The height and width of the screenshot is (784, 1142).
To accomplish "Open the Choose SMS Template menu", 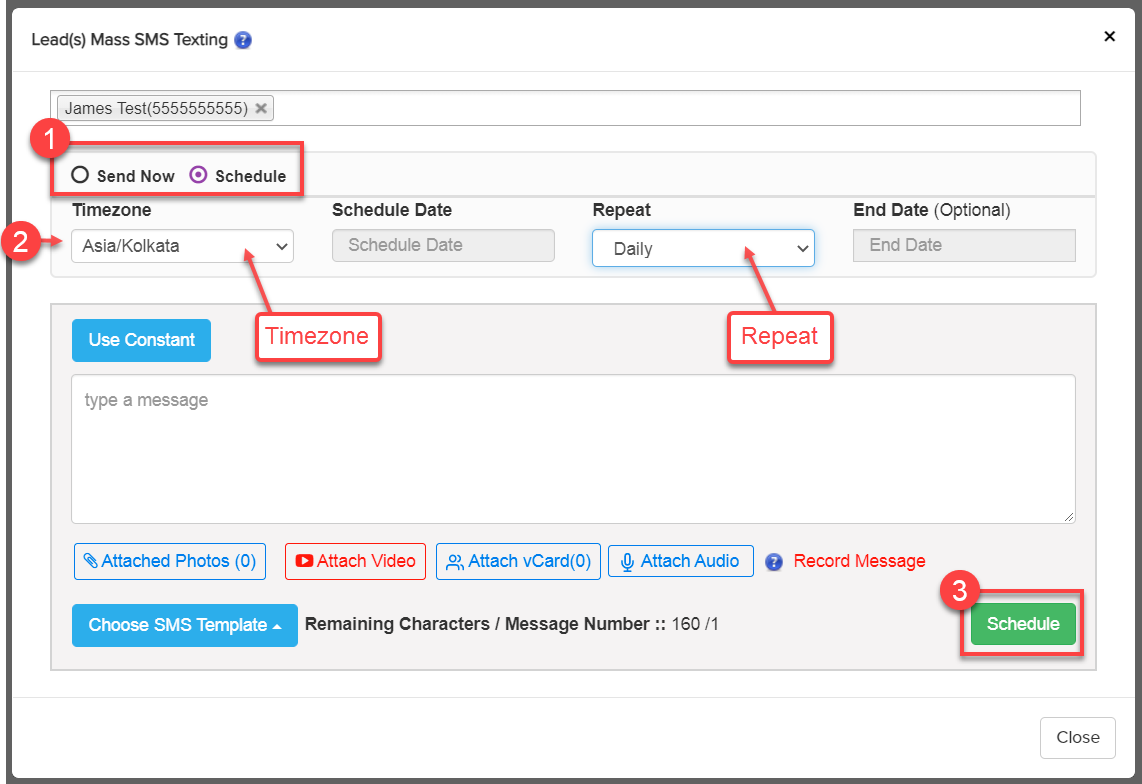I will click(x=184, y=625).
